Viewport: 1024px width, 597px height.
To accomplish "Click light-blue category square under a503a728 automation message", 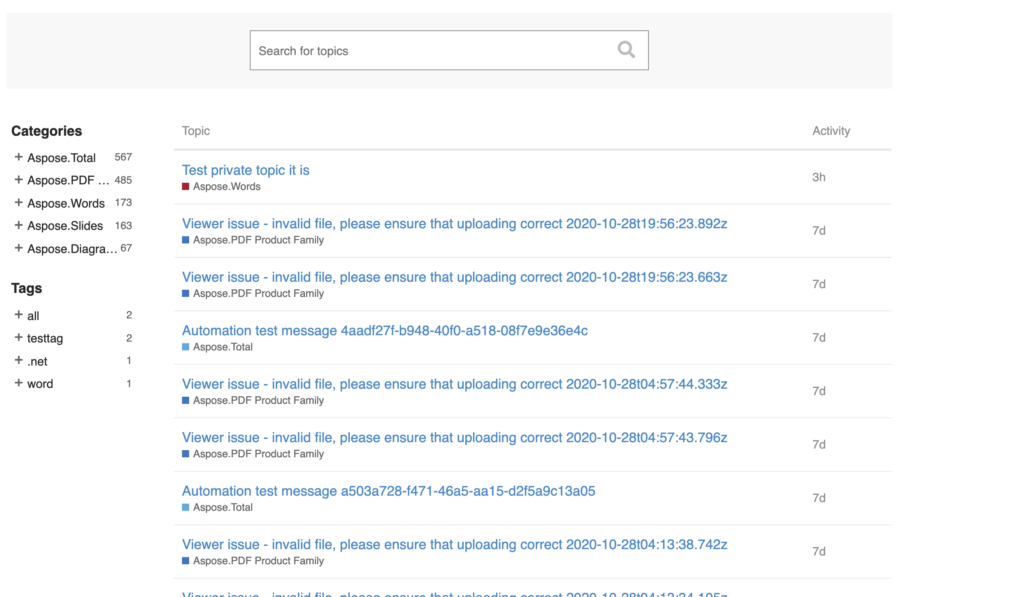I will tap(185, 508).
